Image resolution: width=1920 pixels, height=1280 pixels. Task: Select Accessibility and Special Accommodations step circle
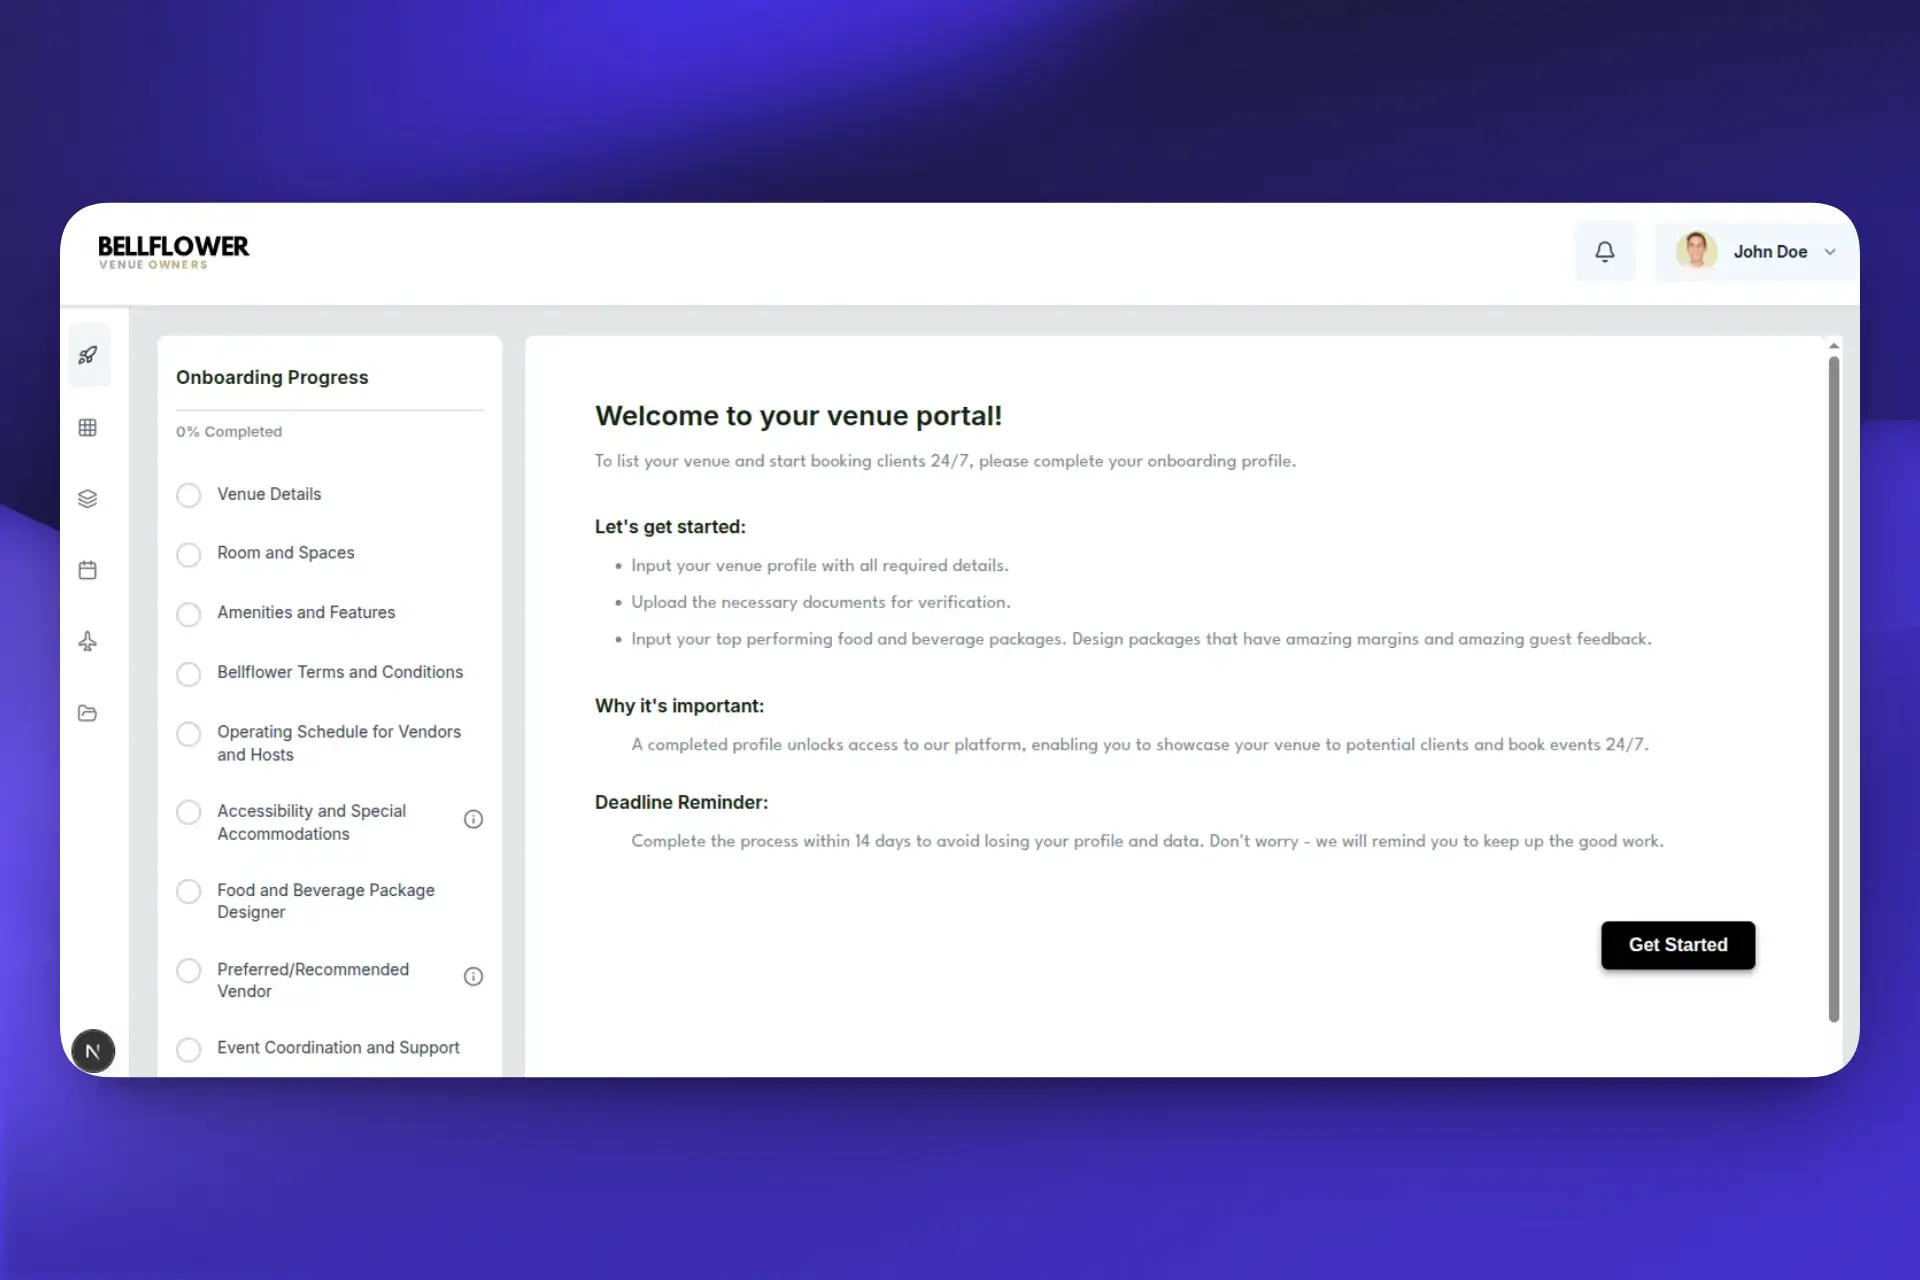tap(189, 812)
